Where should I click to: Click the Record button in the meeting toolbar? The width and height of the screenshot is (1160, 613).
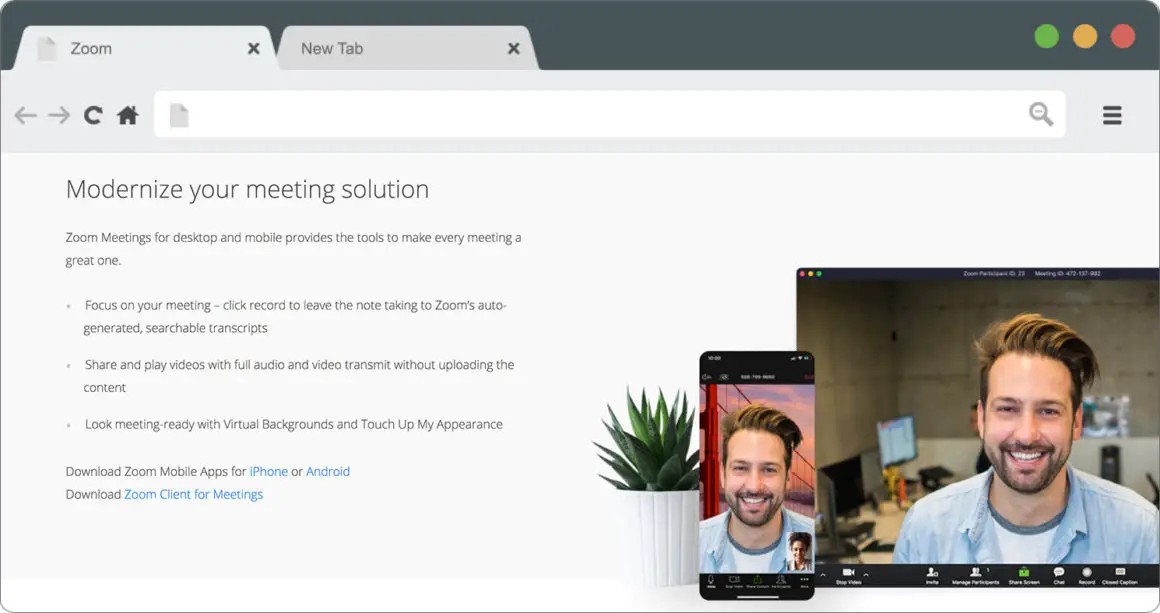tap(1087, 576)
